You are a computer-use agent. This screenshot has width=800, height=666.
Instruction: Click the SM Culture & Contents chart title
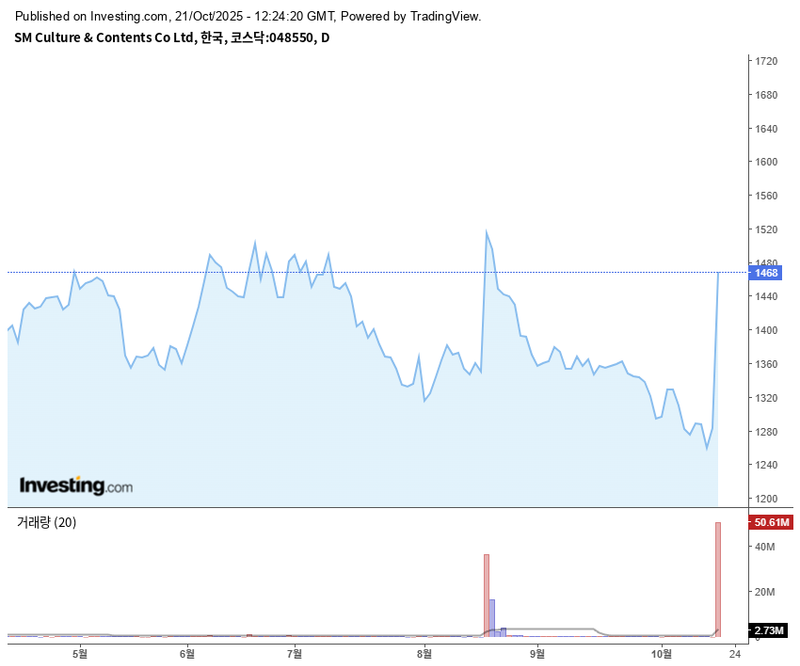[x=171, y=38]
